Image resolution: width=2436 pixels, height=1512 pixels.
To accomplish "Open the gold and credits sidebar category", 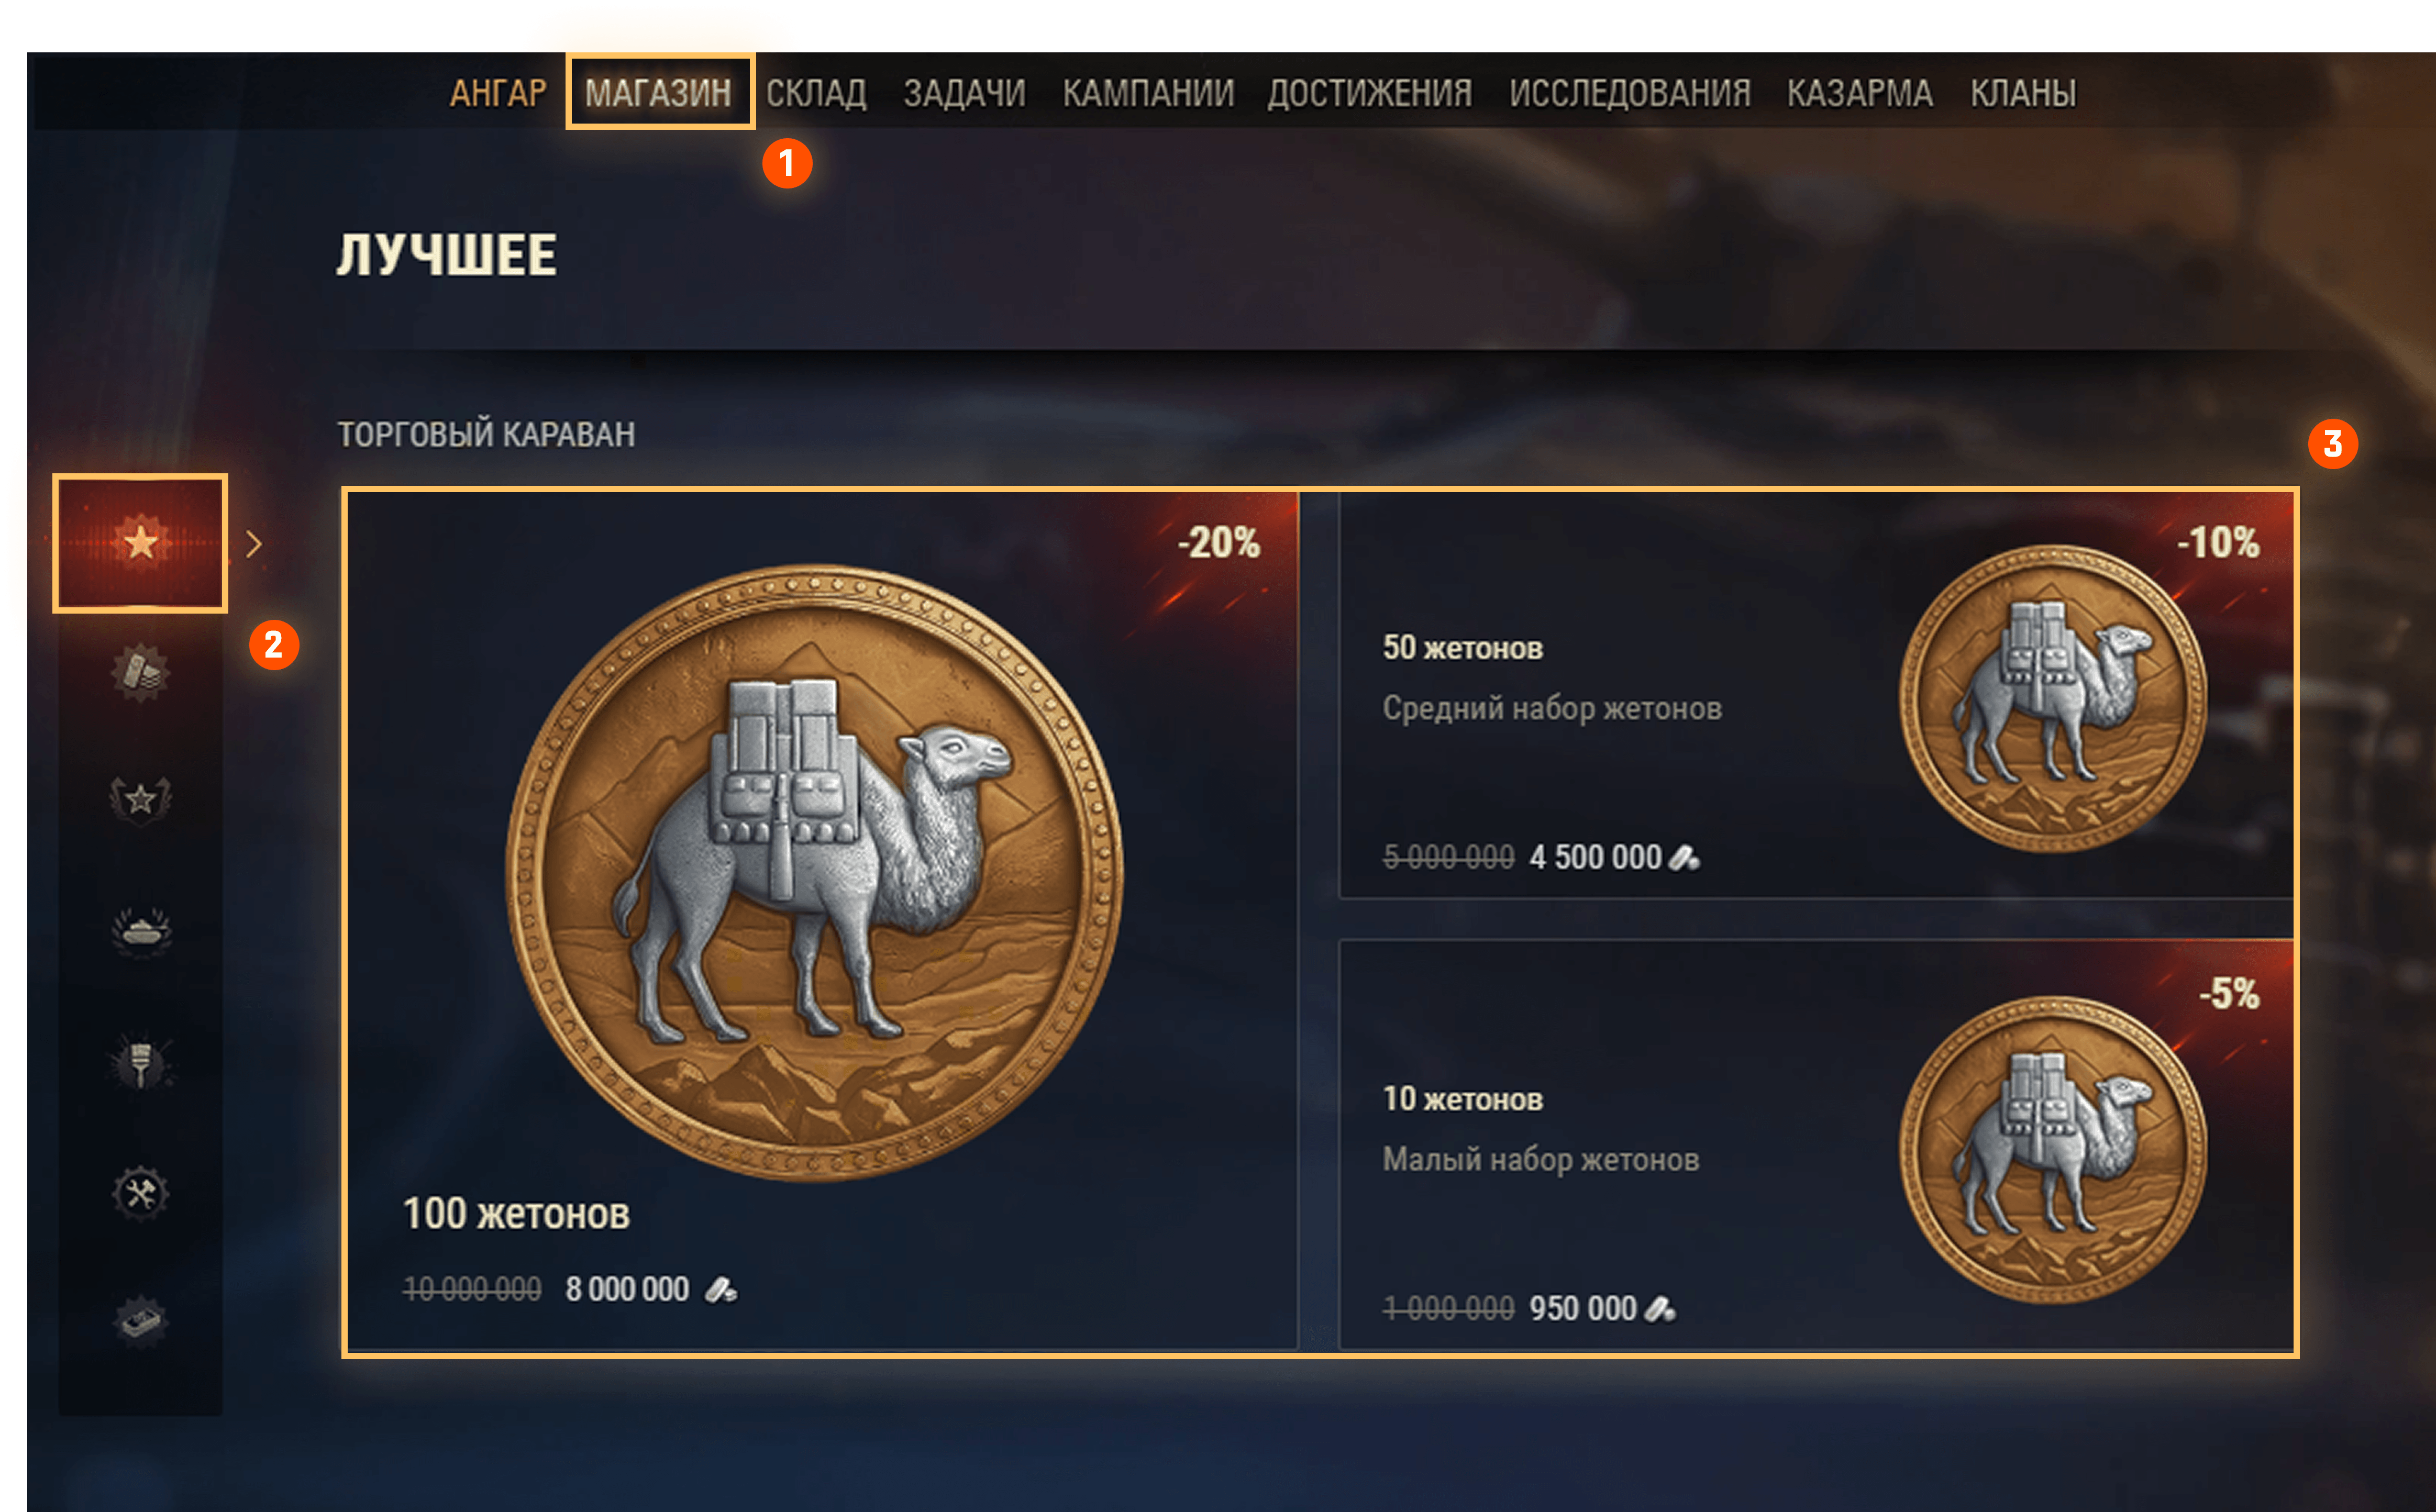I will [140, 672].
